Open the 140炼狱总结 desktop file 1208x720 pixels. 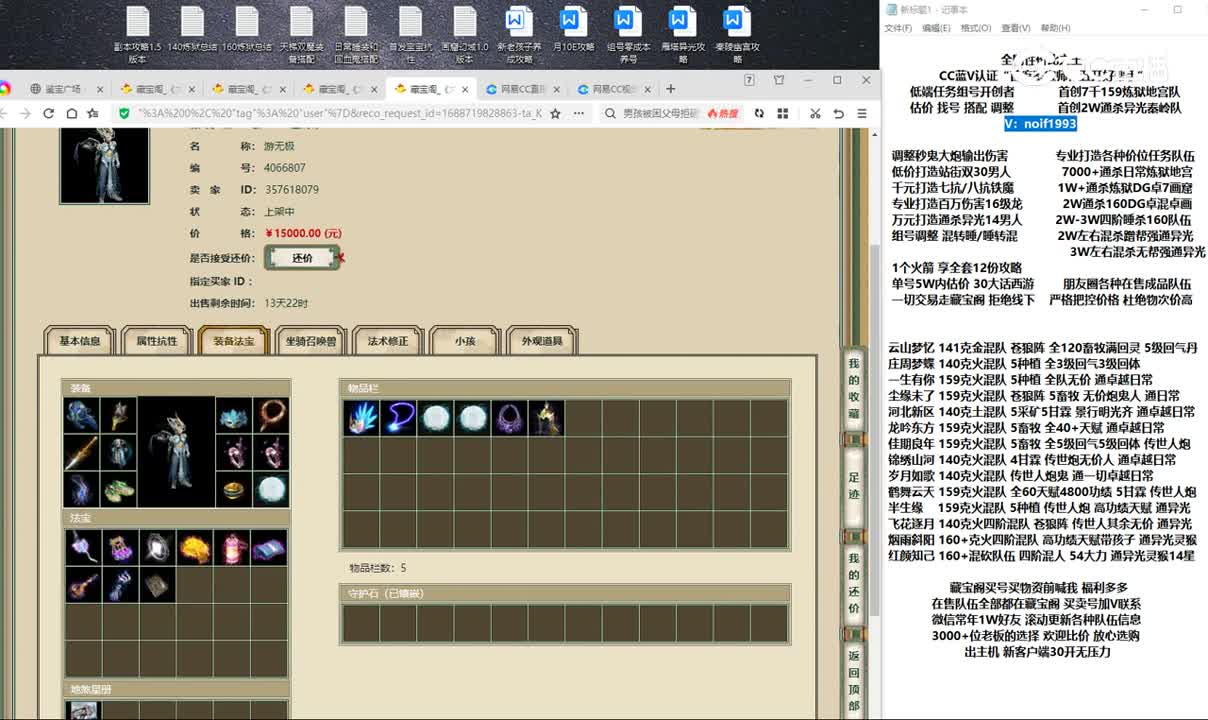[192, 30]
